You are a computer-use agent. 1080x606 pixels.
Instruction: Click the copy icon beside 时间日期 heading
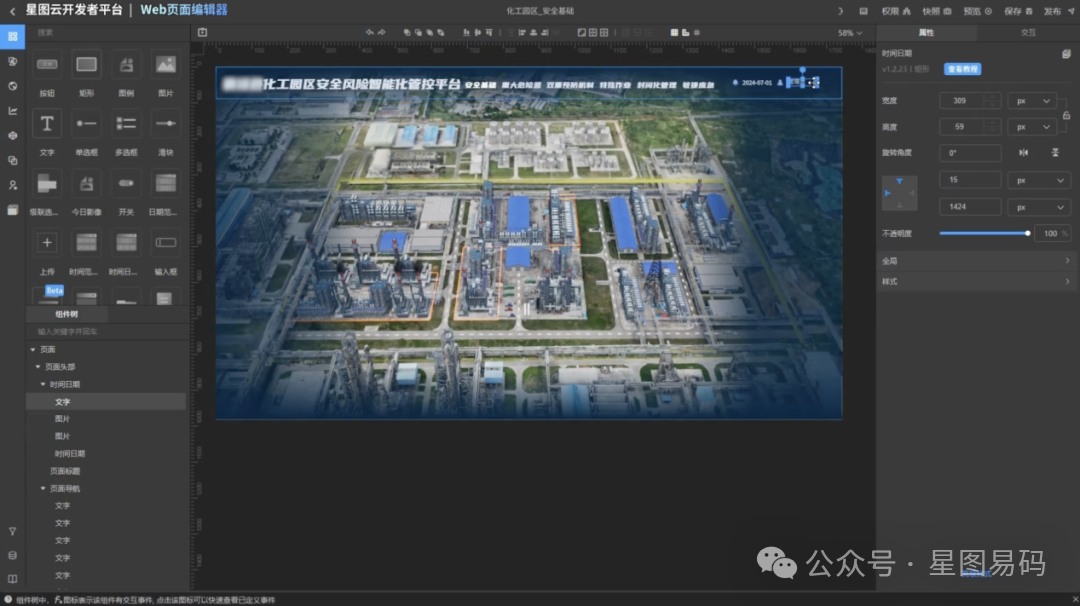[x=1066, y=54]
